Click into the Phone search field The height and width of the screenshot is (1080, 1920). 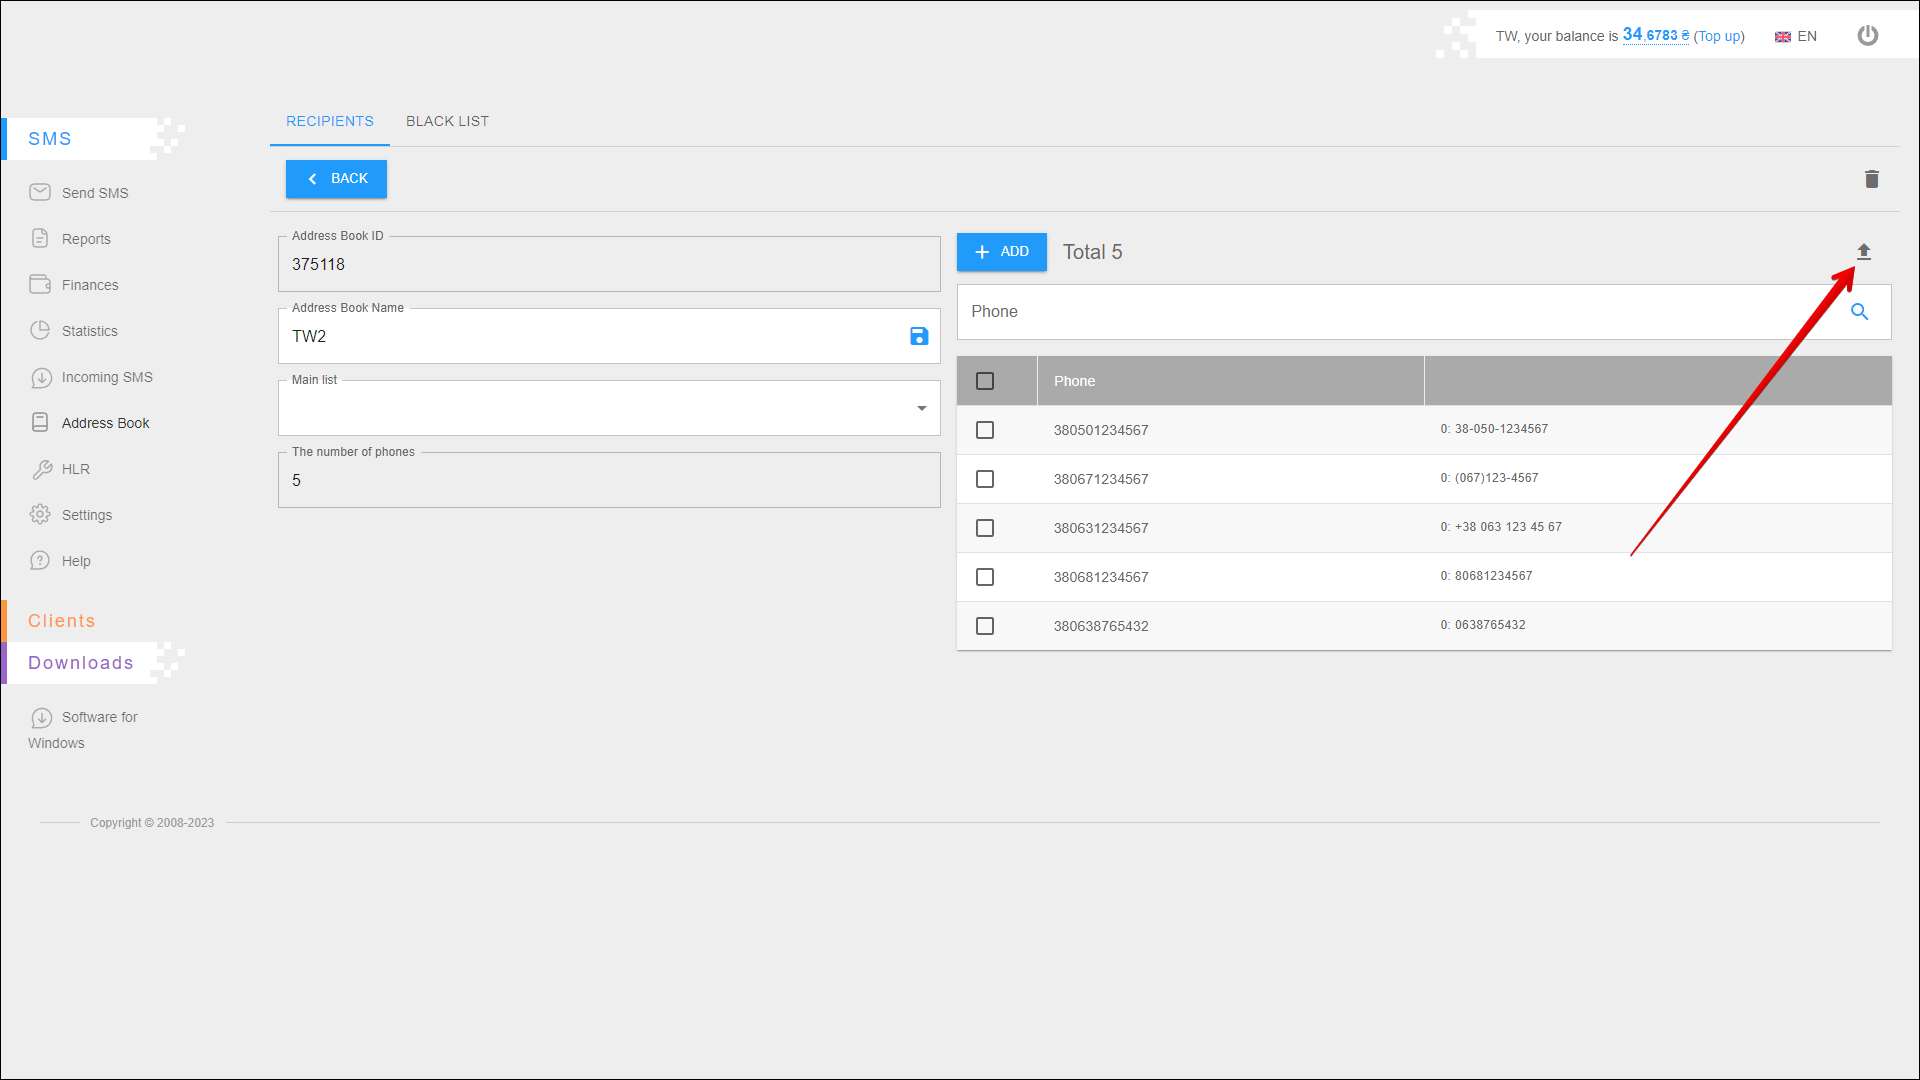click(1400, 312)
